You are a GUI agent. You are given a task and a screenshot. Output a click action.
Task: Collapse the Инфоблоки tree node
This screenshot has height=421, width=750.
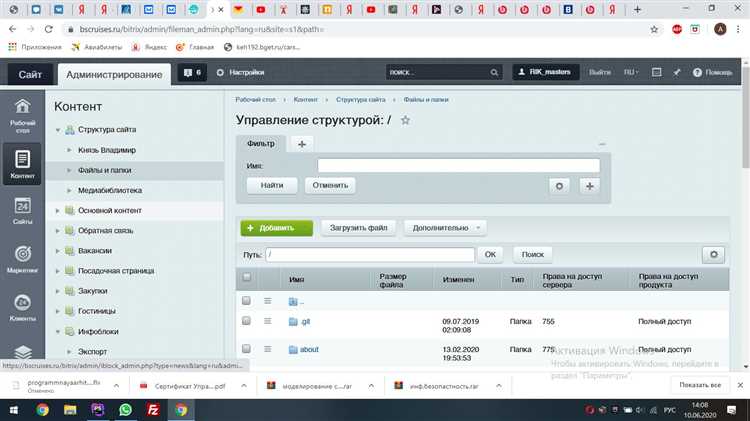[57, 332]
